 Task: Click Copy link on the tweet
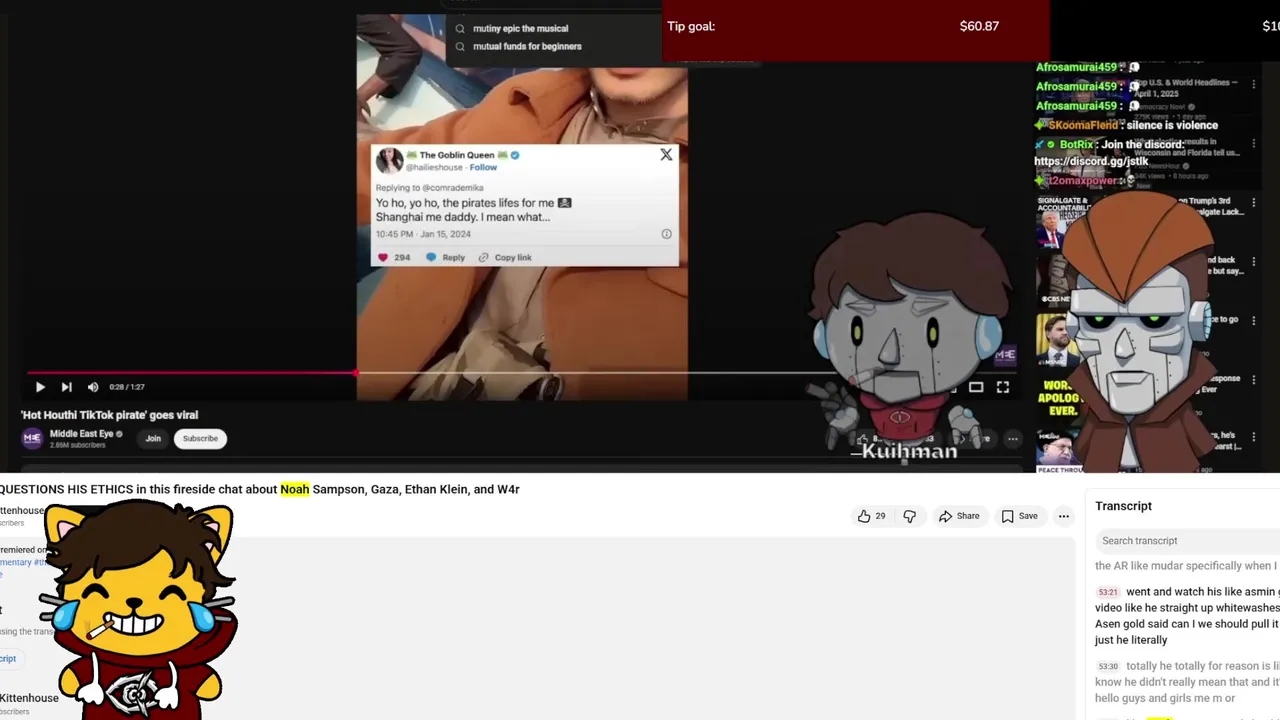click(x=505, y=257)
